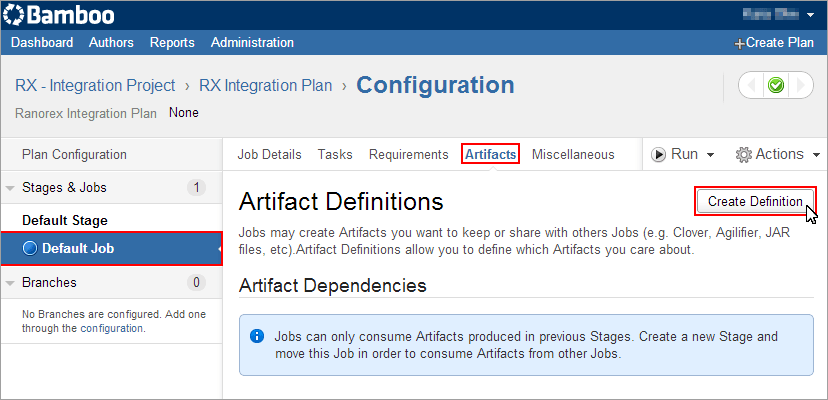Collapse the Branches section
The height and width of the screenshot is (400, 828).
point(10,283)
